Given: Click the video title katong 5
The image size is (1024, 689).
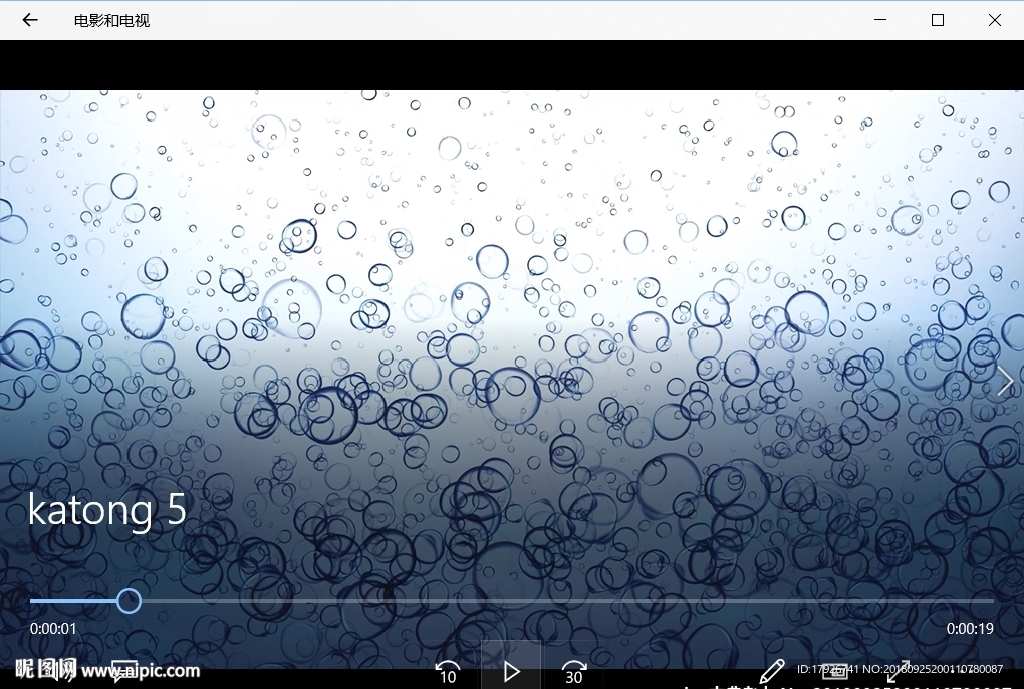Looking at the screenshot, I should point(107,509).
